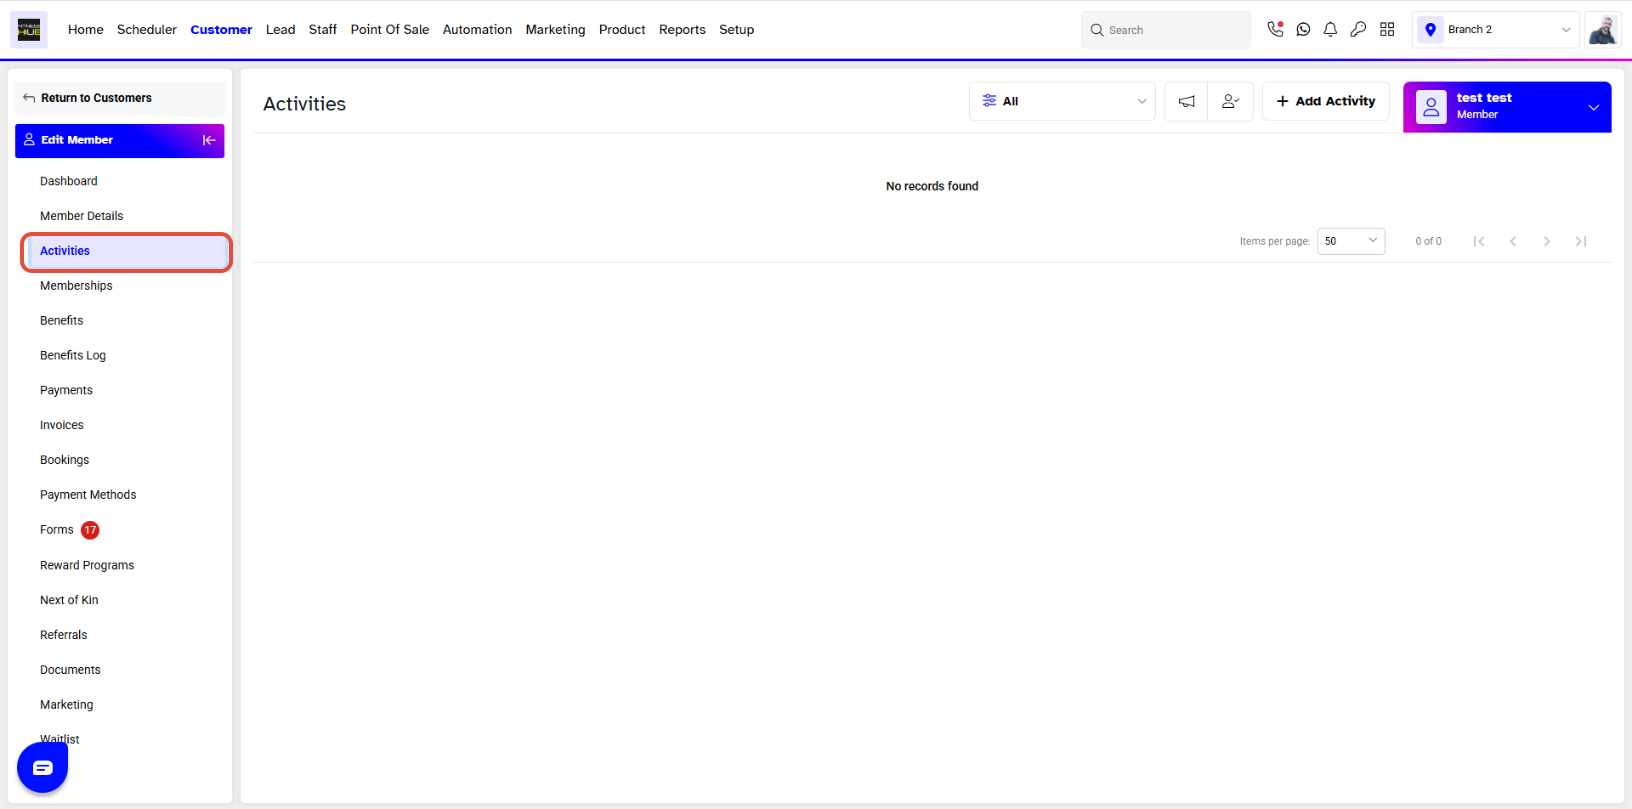Open the Lead menu
This screenshot has height=809, width=1632.
pyautogui.click(x=281, y=30)
